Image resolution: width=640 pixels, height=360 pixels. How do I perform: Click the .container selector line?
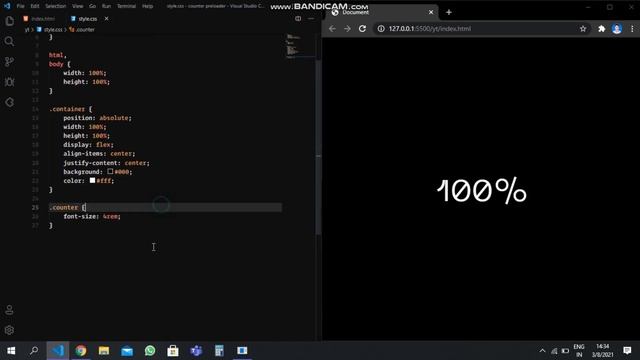click(x=70, y=109)
